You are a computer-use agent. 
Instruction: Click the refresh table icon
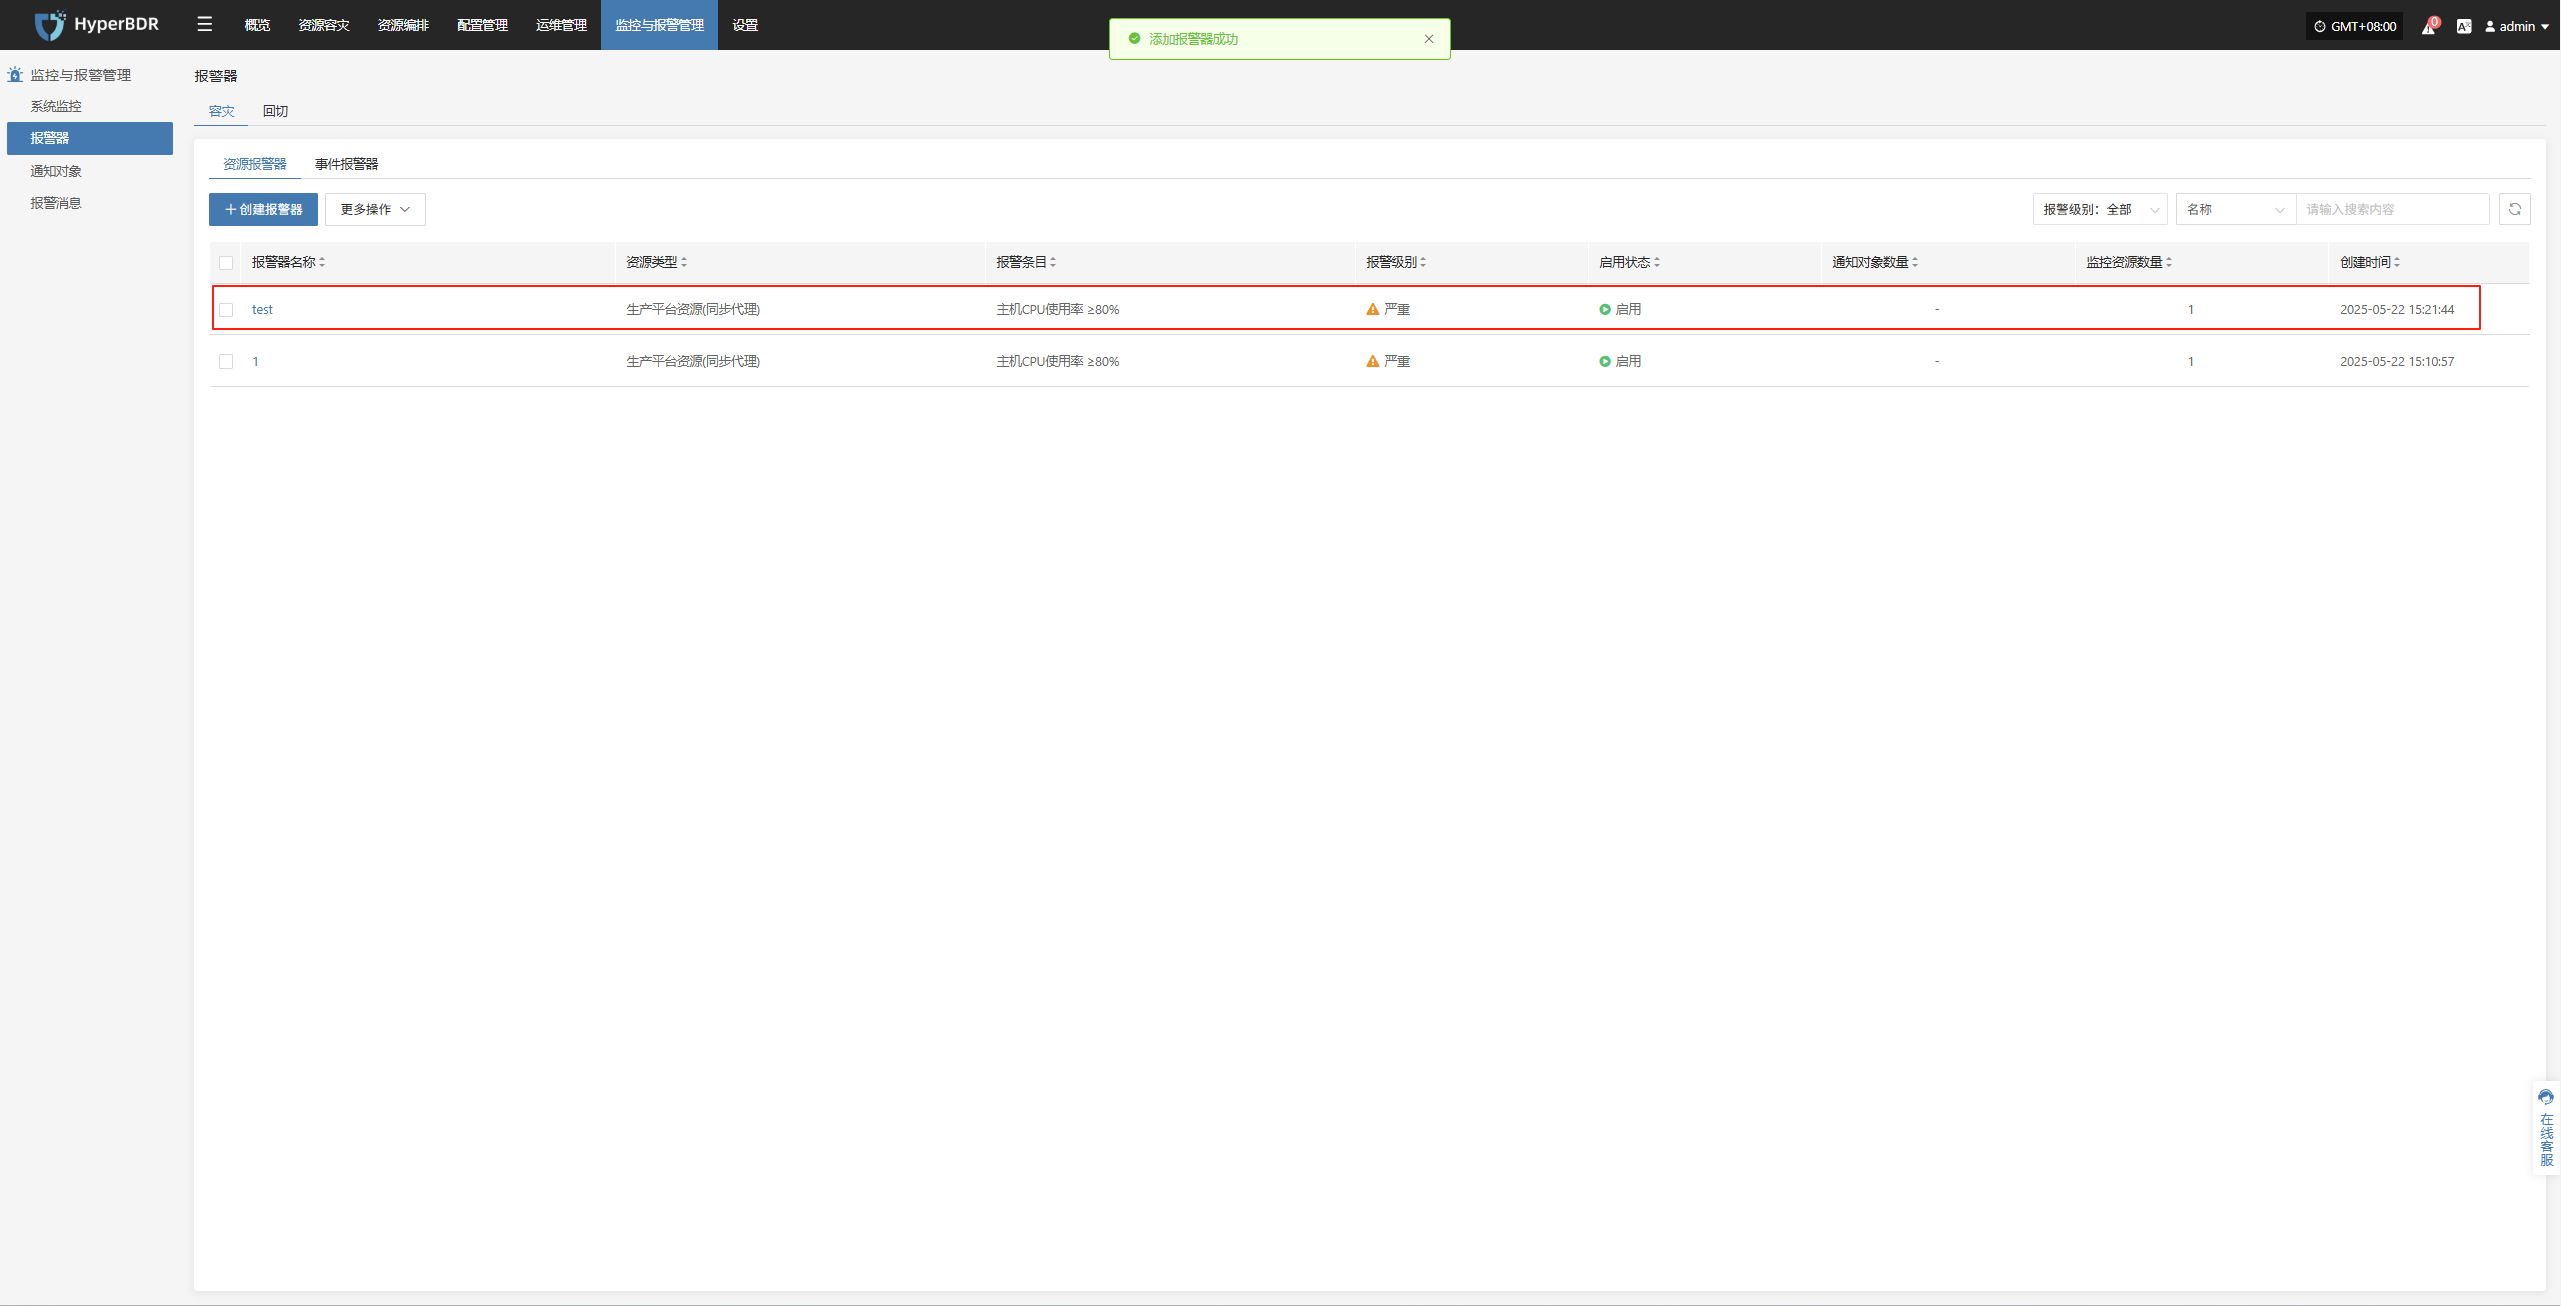2514,209
